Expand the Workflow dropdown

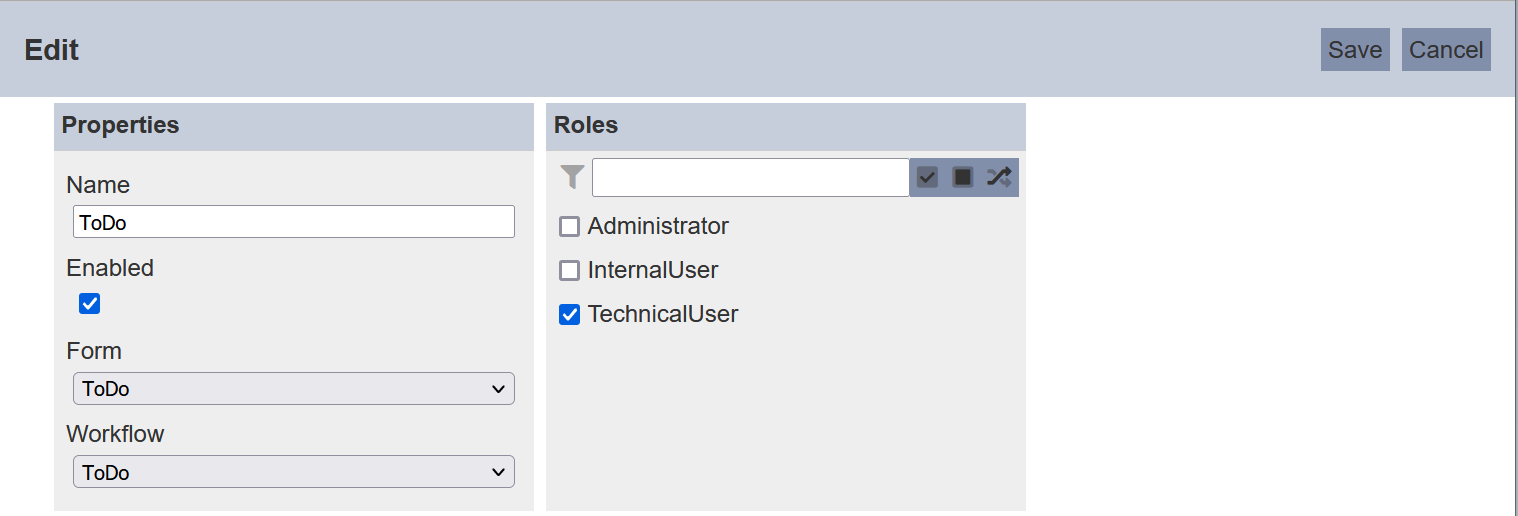(294, 472)
